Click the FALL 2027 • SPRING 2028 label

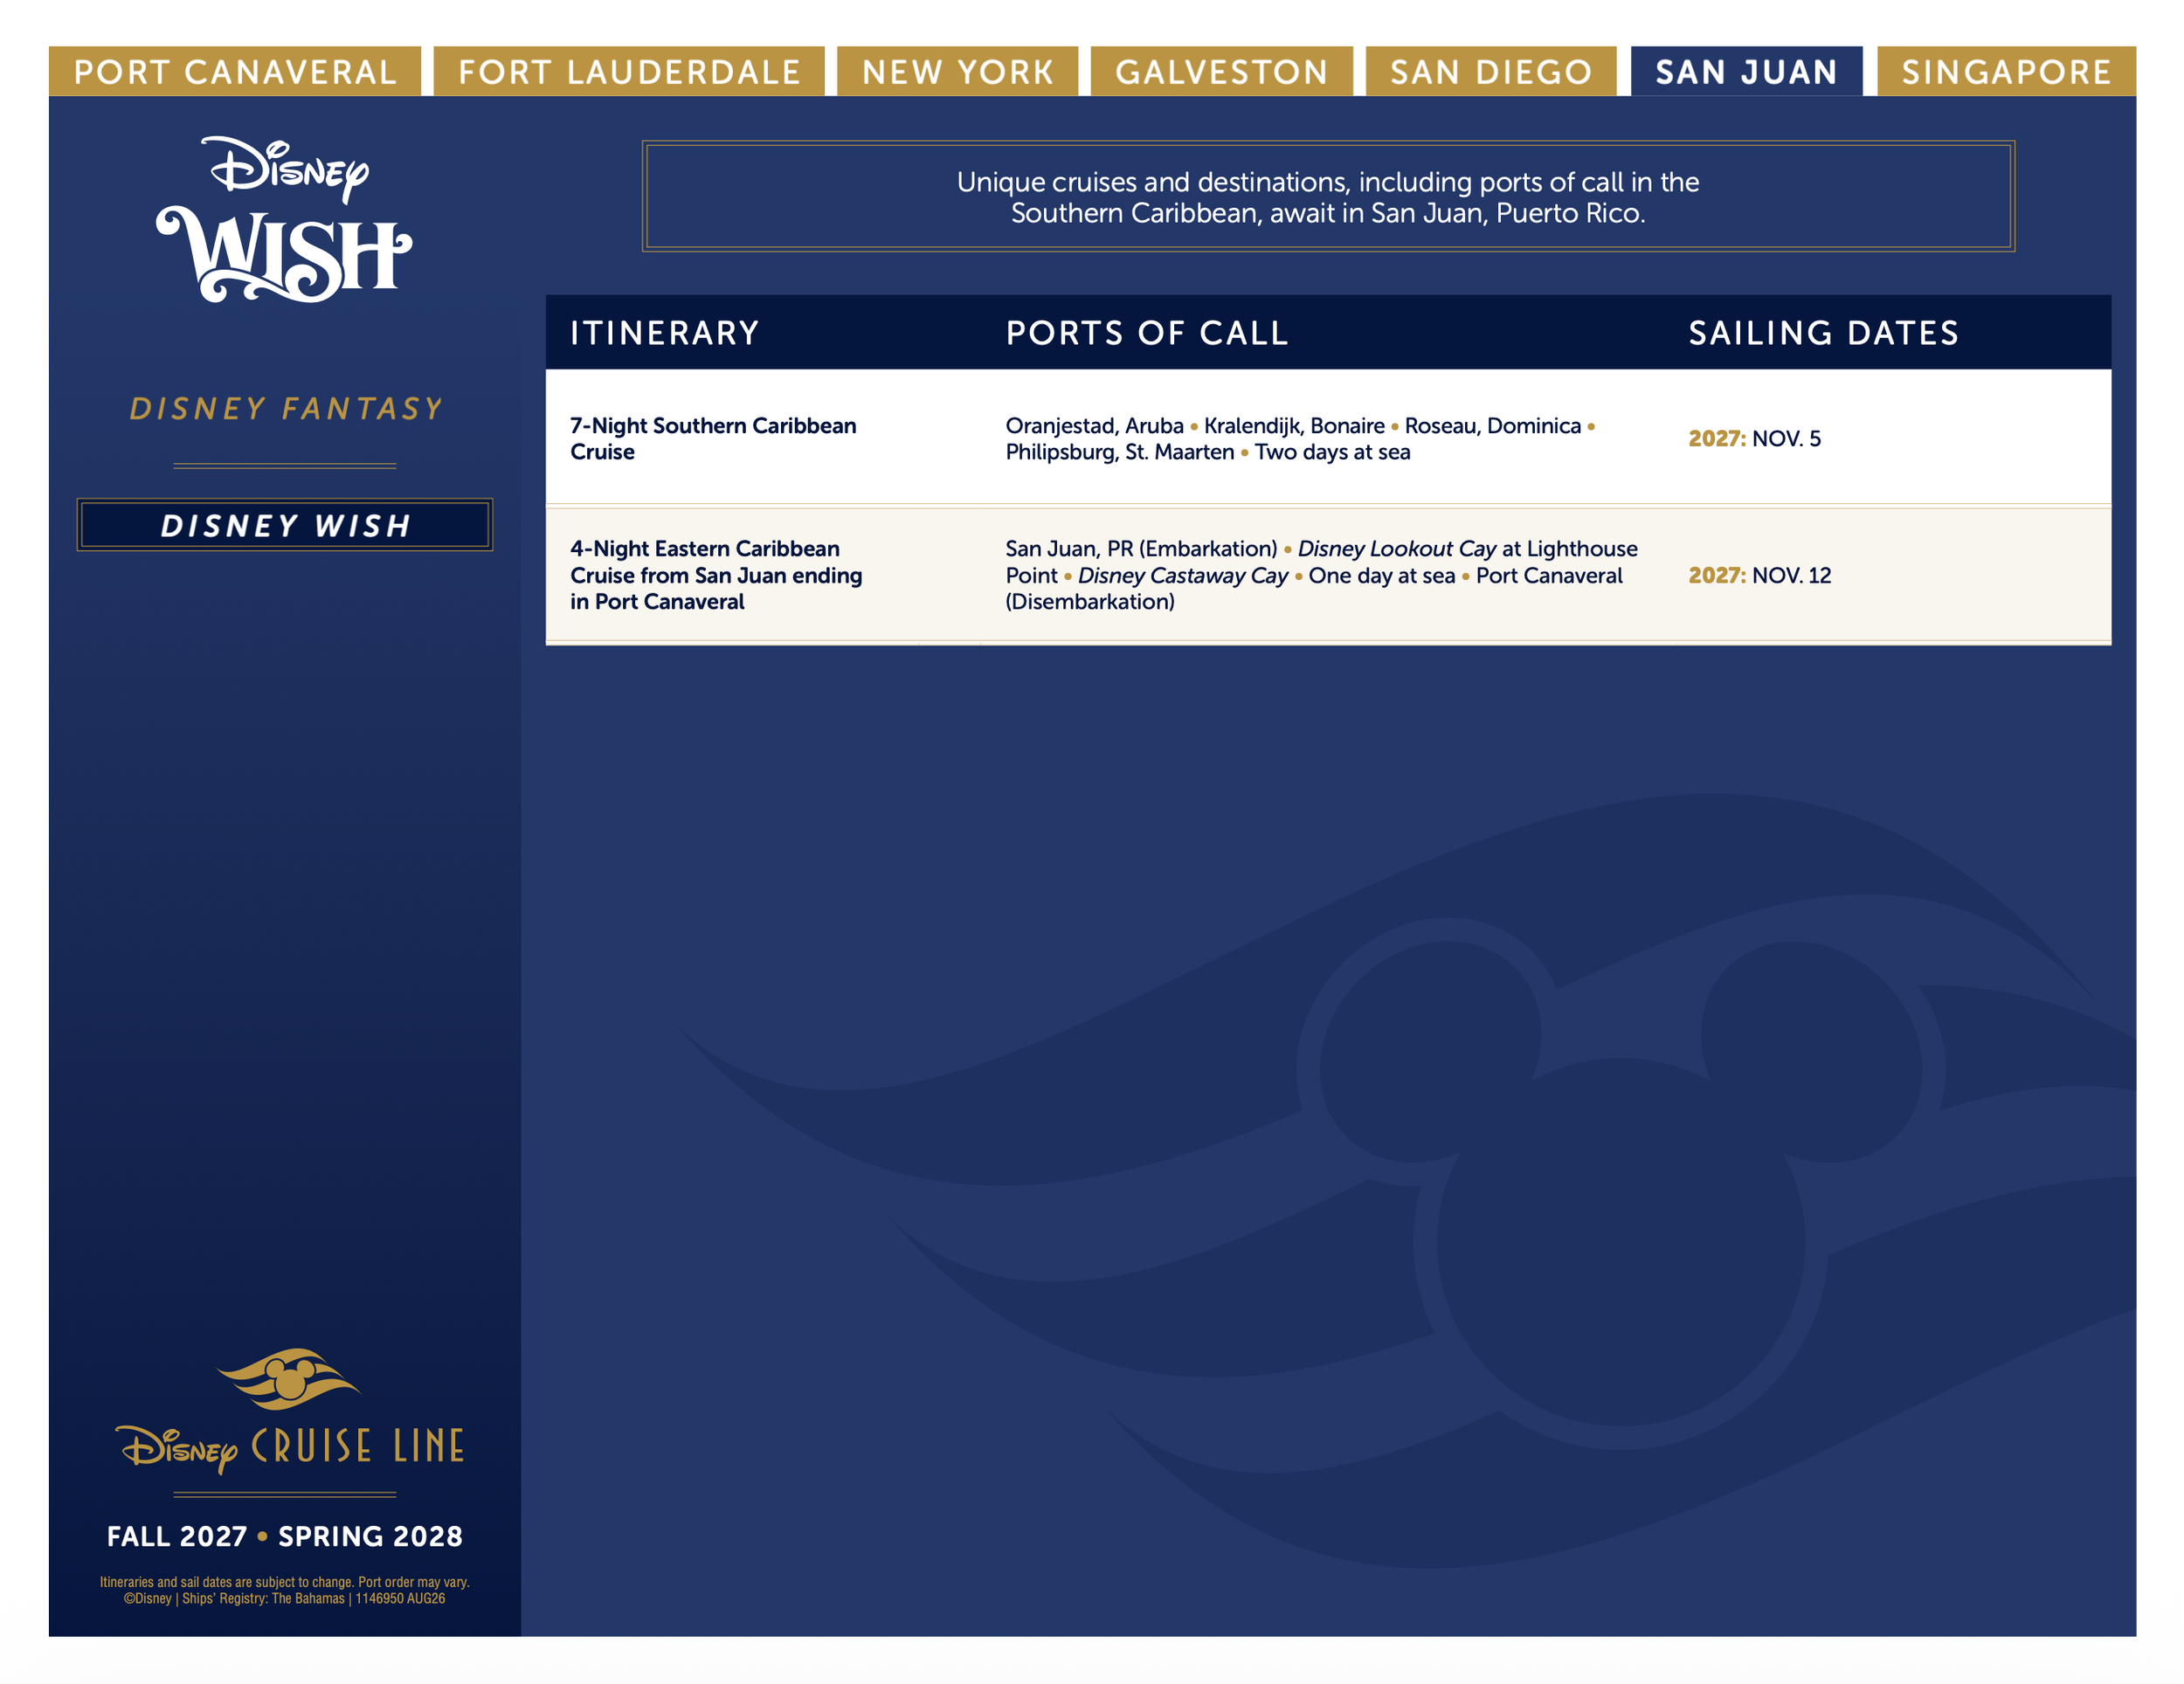click(x=285, y=1536)
